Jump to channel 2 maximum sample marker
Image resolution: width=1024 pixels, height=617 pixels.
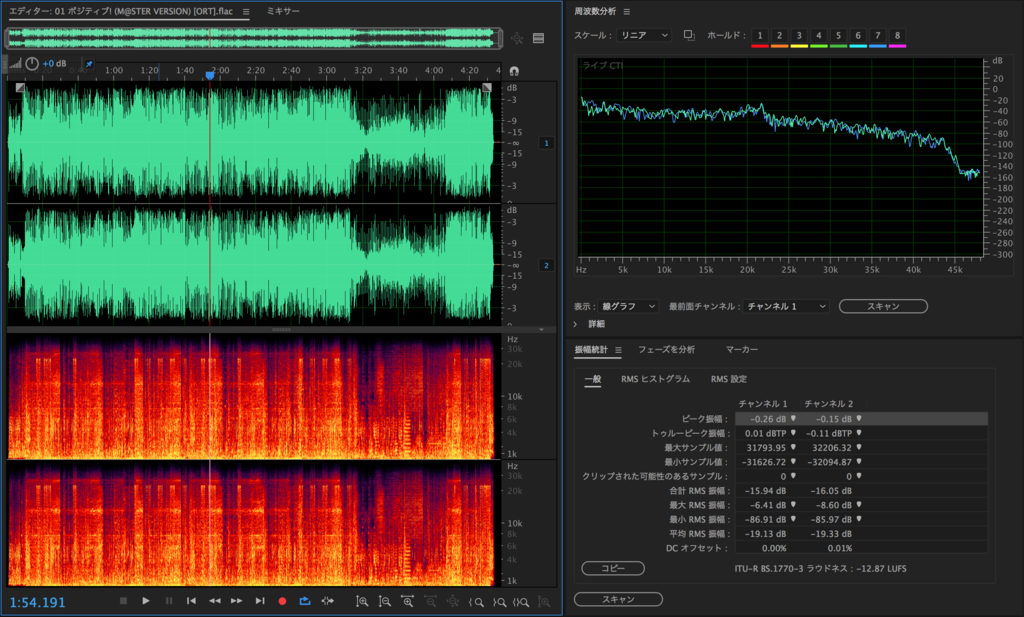pyautogui.click(x=859, y=447)
